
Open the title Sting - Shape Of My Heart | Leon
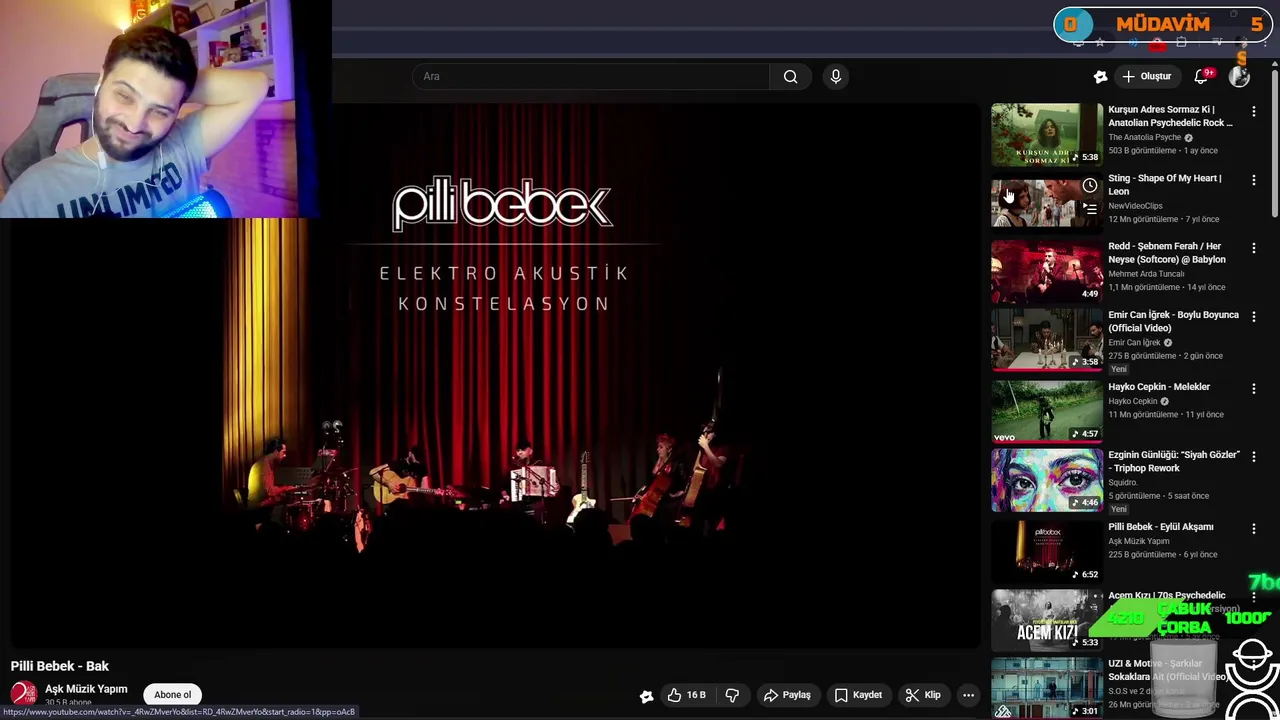click(1165, 184)
